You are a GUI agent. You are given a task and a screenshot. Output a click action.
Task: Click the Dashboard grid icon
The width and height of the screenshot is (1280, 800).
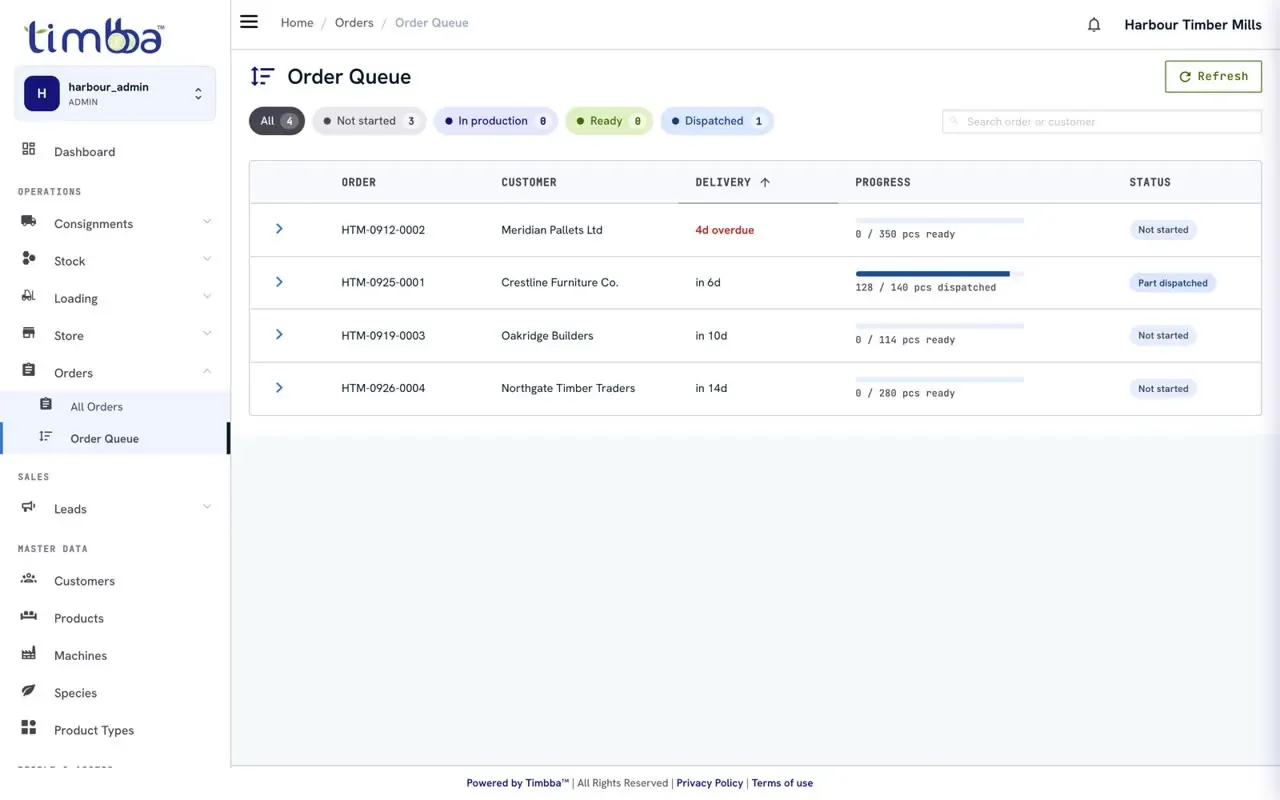(x=29, y=149)
